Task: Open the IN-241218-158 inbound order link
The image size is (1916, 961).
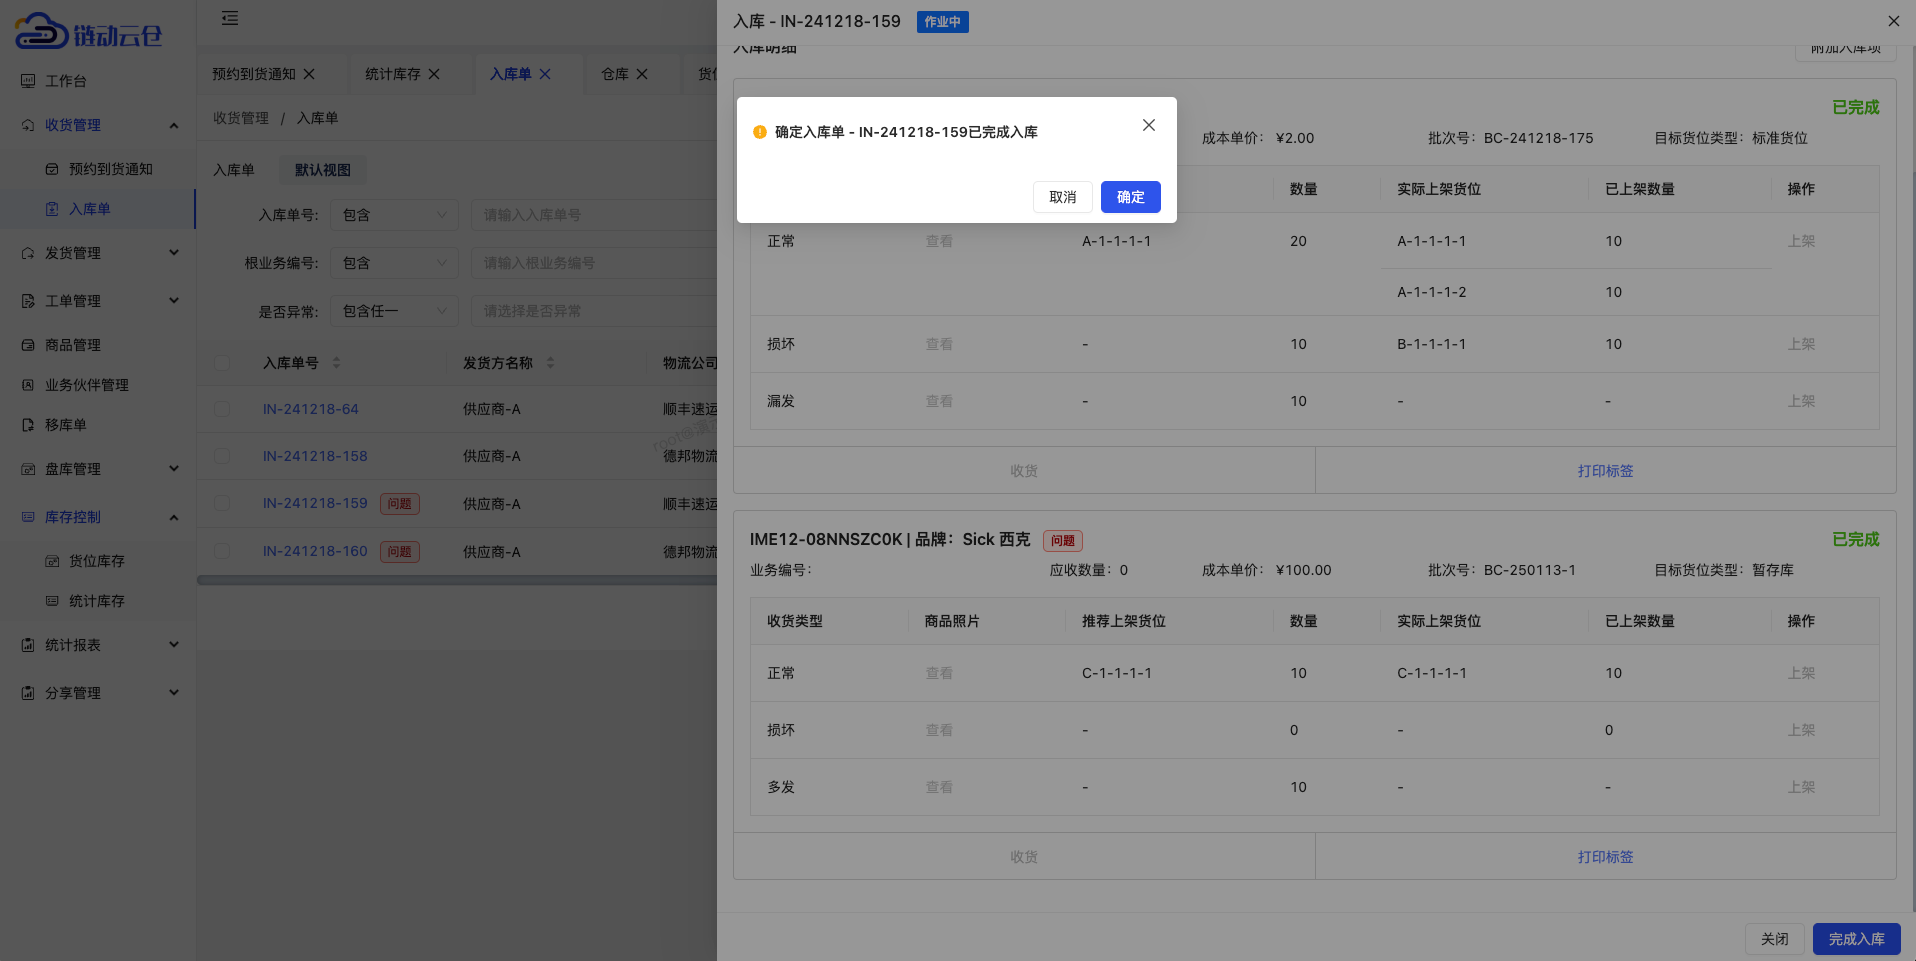Action: coord(315,456)
